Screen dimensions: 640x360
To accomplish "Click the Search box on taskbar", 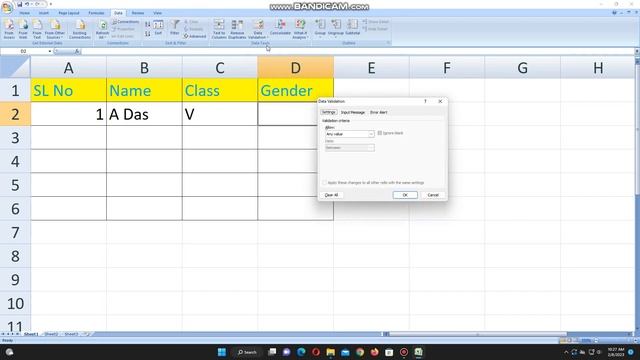I will [x=247, y=352].
